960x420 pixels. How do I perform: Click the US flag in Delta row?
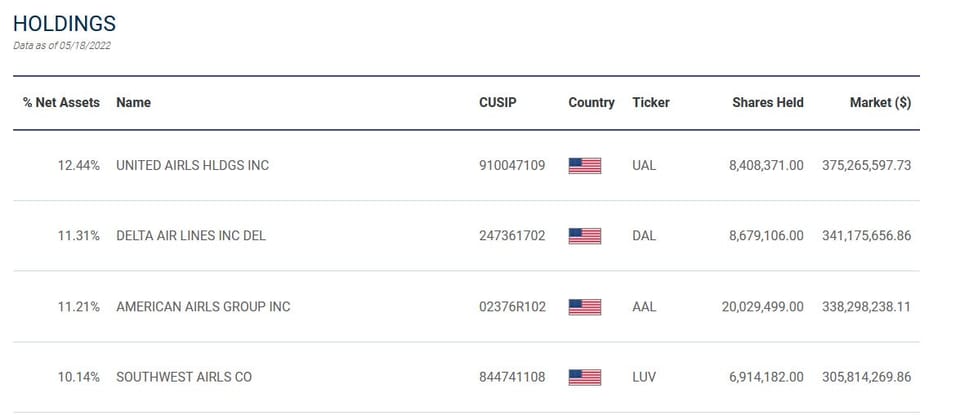[585, 236]
